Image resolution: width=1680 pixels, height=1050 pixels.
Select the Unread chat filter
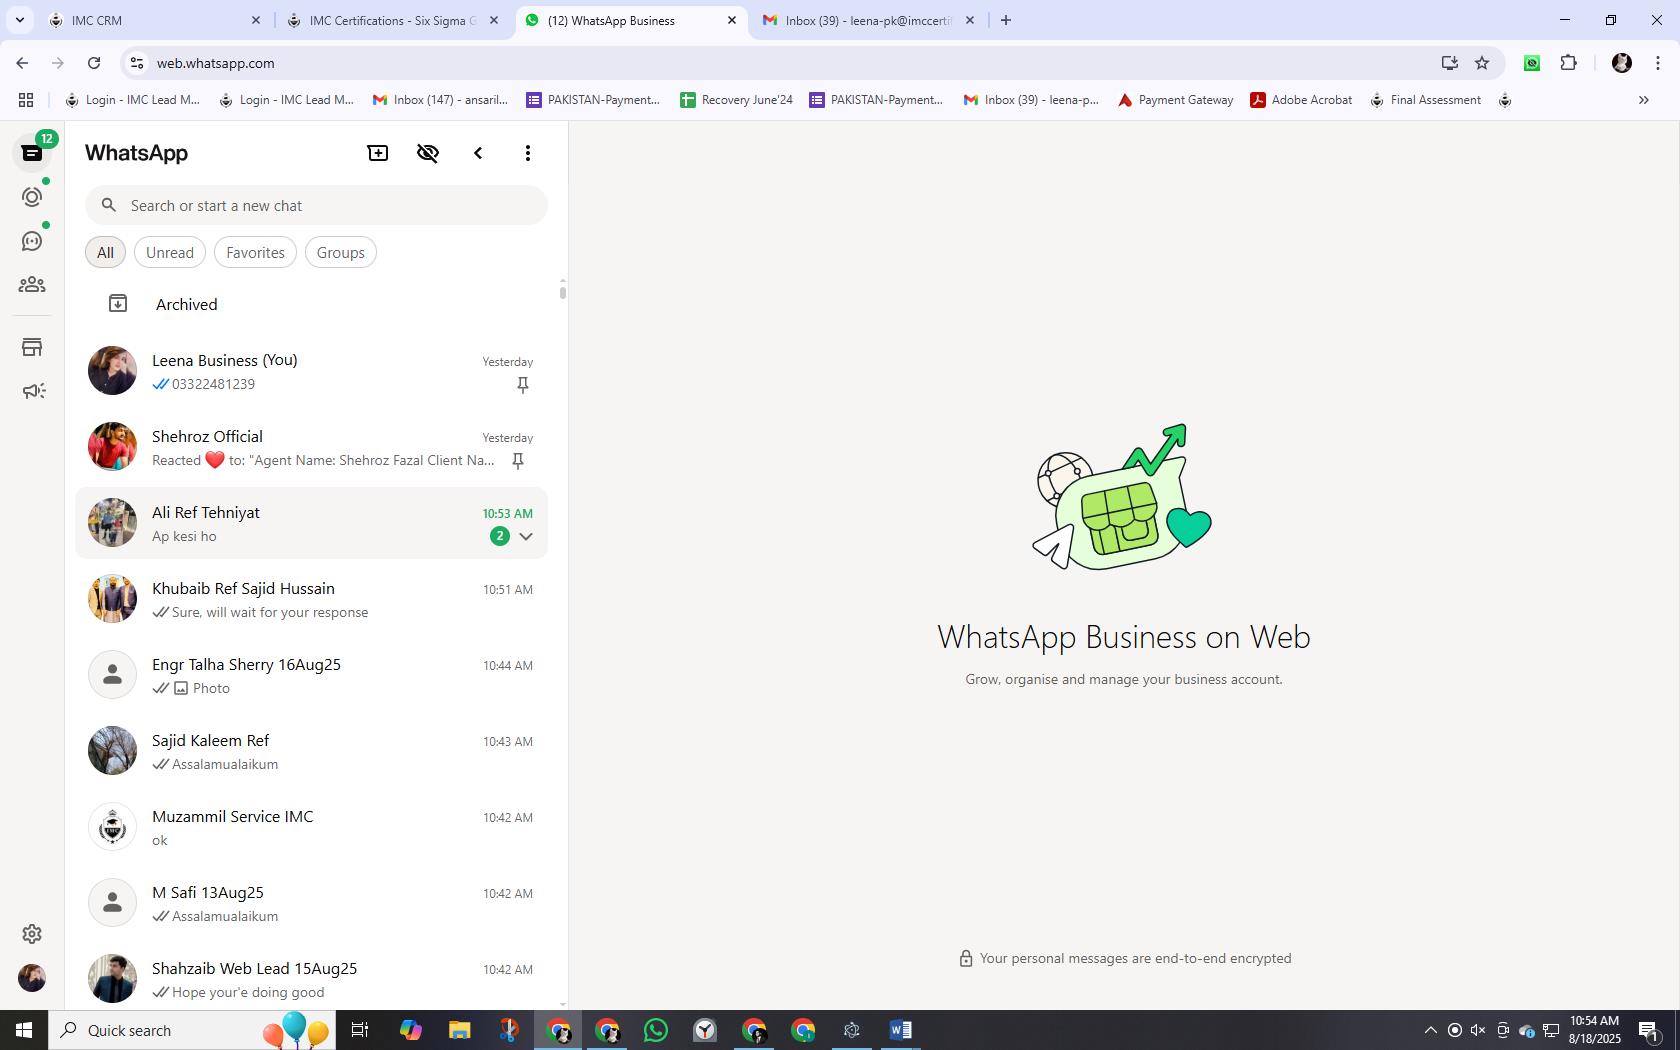point(170,253)
